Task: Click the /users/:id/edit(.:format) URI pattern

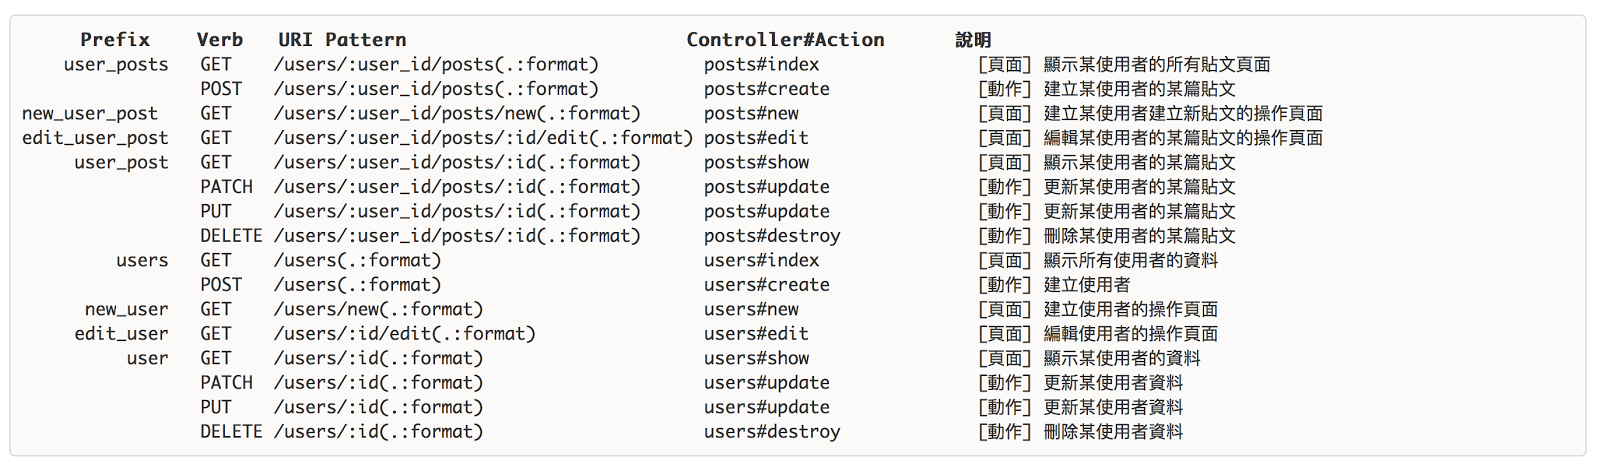Action: pyautogui.click(x=404, y=334)
